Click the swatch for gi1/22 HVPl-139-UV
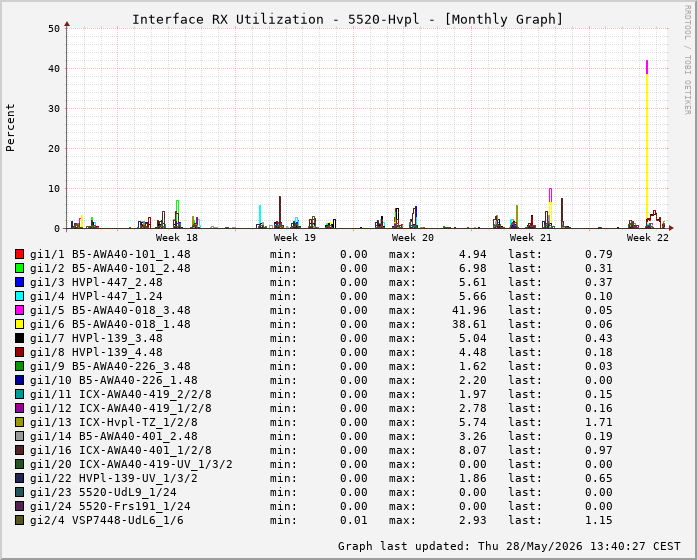The width and height of the screenshot is (697, 560). tap(19, 478)
